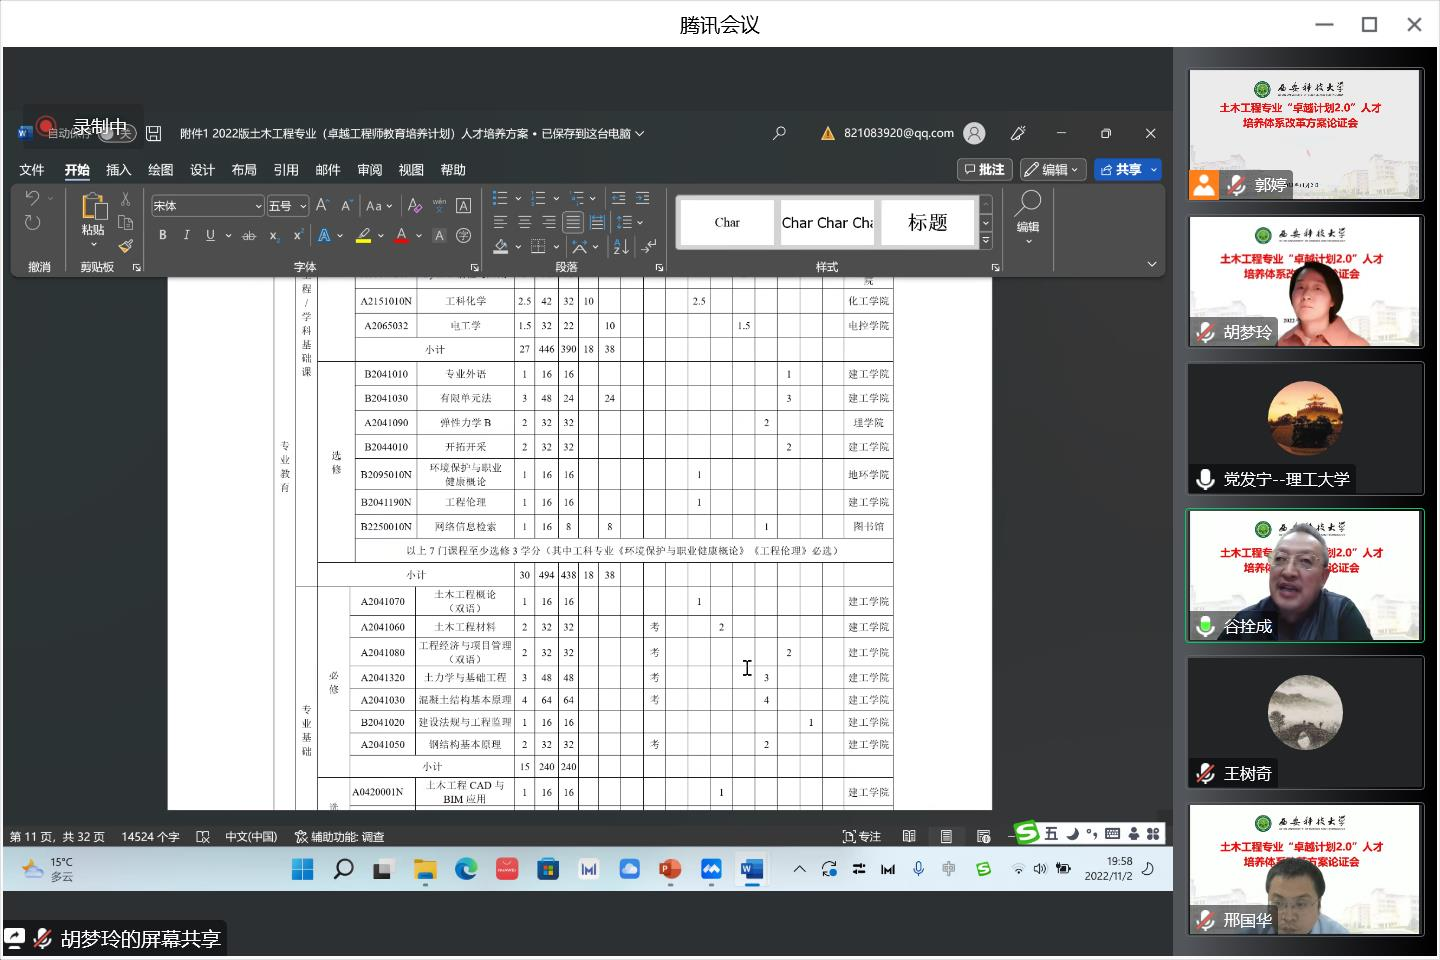This screenshot has width=1440, height=960.
Task: Open the 布局 ribbon tab
Action: coord(244,170)
